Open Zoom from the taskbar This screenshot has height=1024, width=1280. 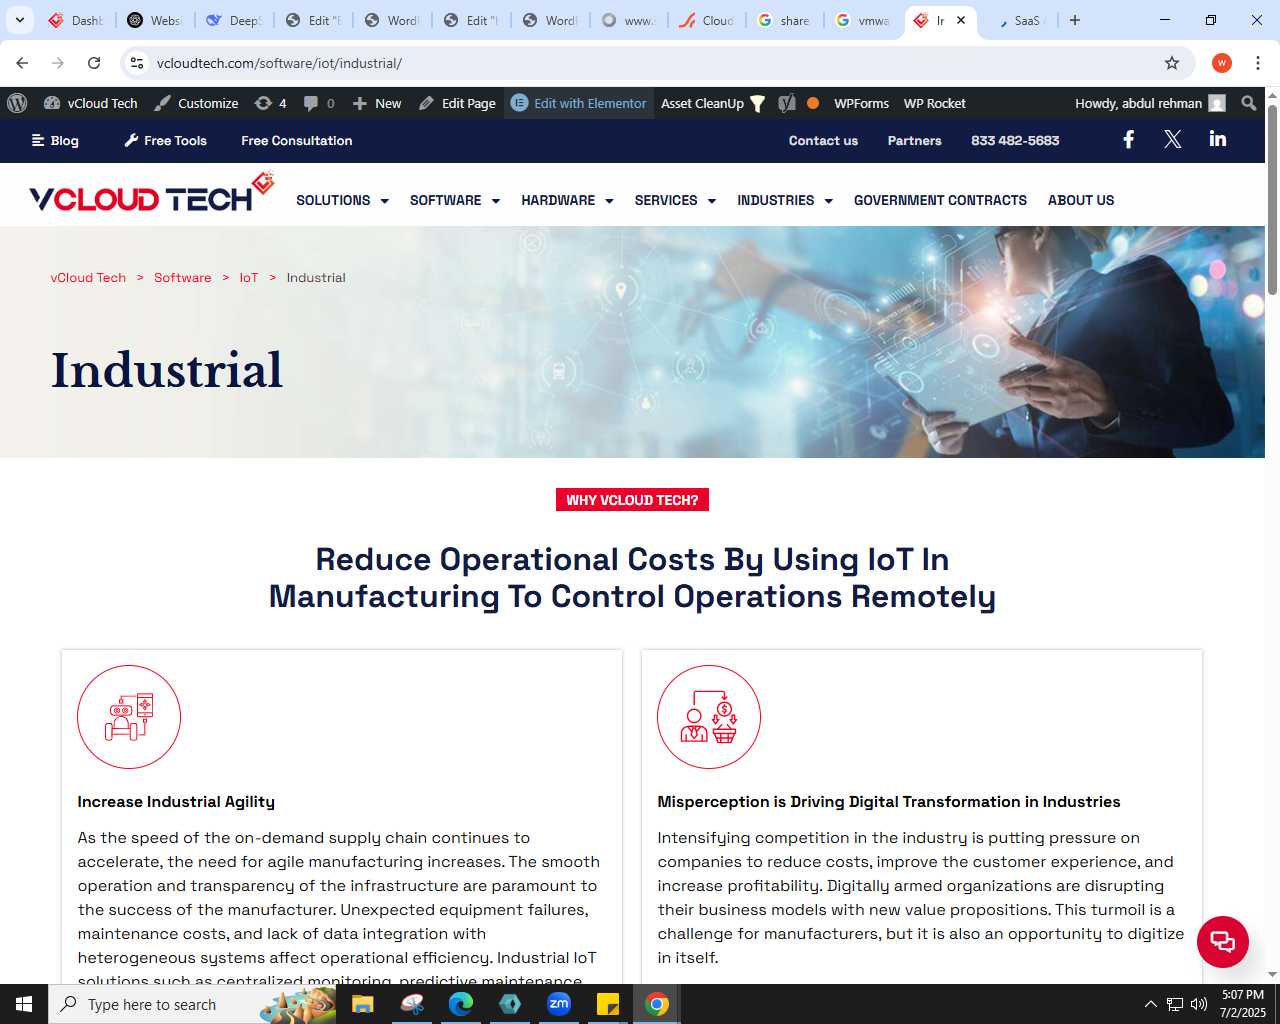click(559, 1004)
